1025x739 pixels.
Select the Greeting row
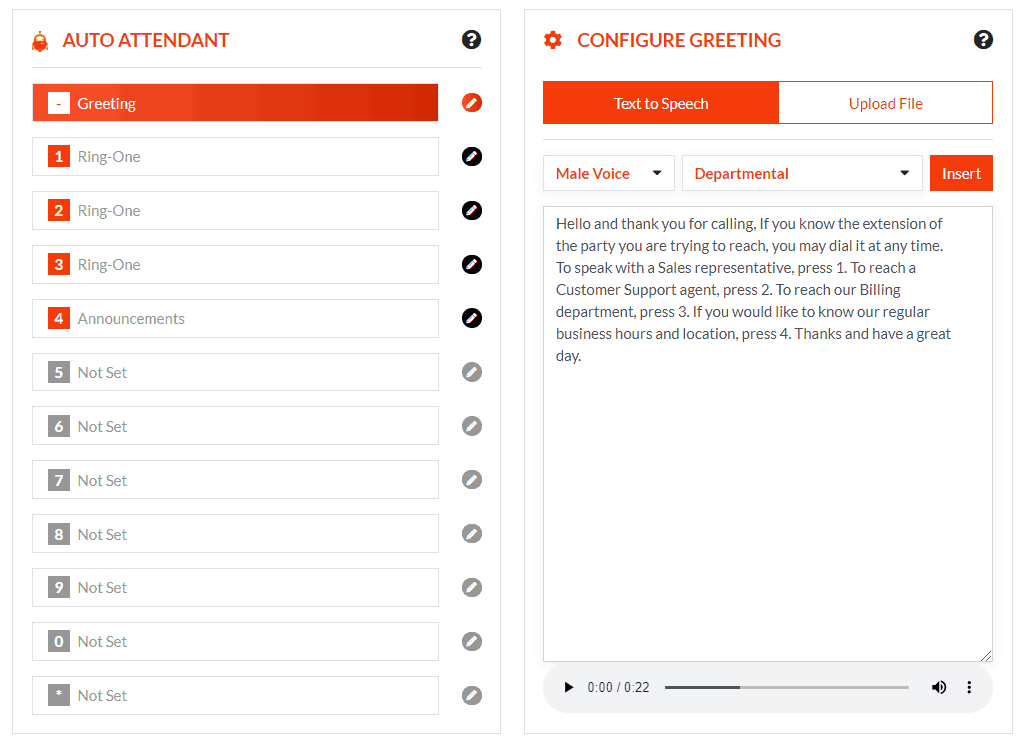pyautogui.click(x=235, y=103)
